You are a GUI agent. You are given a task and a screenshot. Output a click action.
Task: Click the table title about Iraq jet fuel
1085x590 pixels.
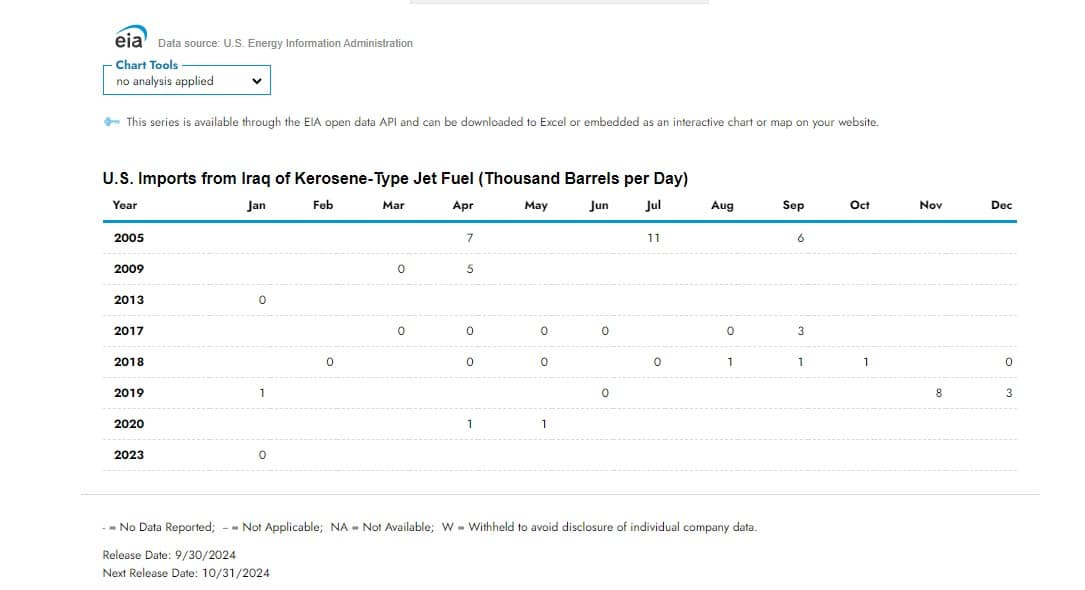tap(395, 179)
